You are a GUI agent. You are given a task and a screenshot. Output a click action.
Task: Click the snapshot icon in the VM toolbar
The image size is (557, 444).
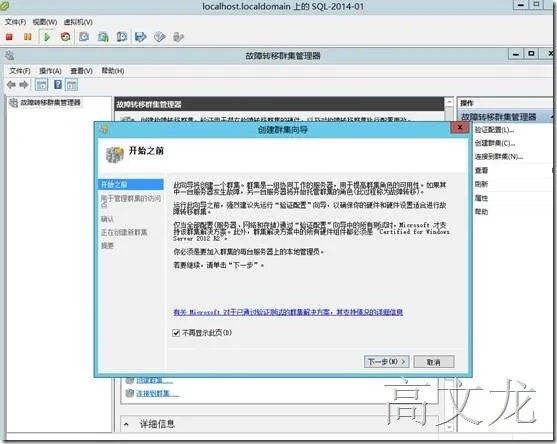[x=84, y=37]
